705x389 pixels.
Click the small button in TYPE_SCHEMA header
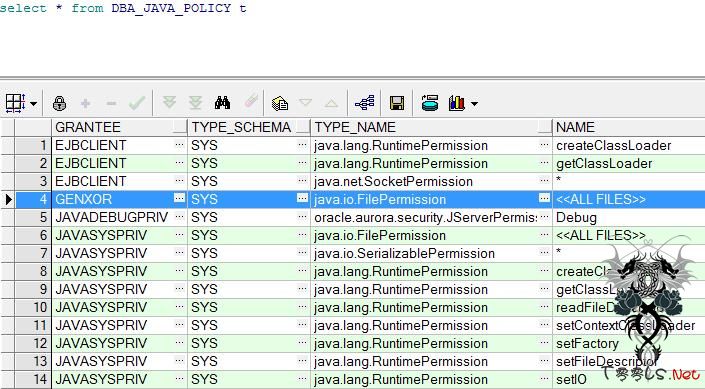303,127
